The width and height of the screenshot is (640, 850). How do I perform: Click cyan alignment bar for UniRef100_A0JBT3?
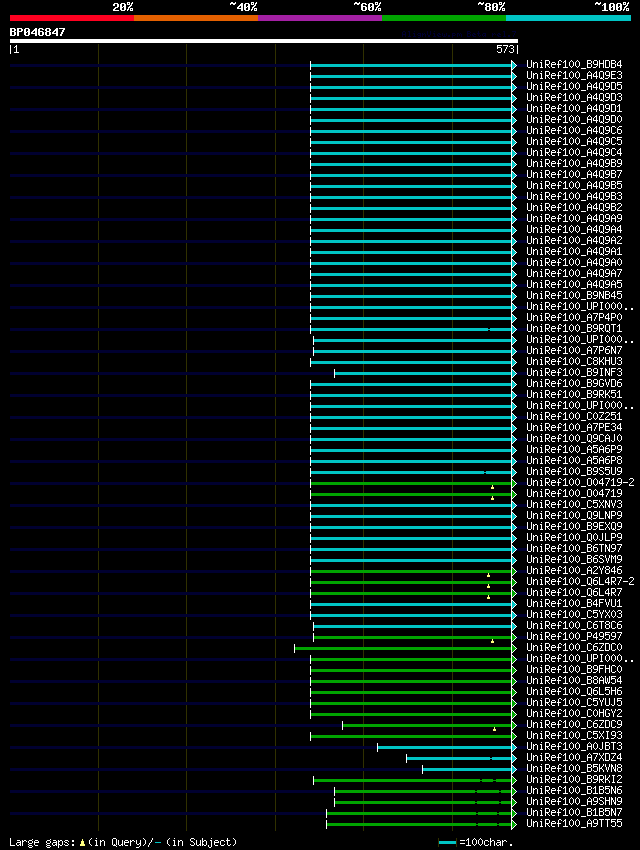click(445, 748)
